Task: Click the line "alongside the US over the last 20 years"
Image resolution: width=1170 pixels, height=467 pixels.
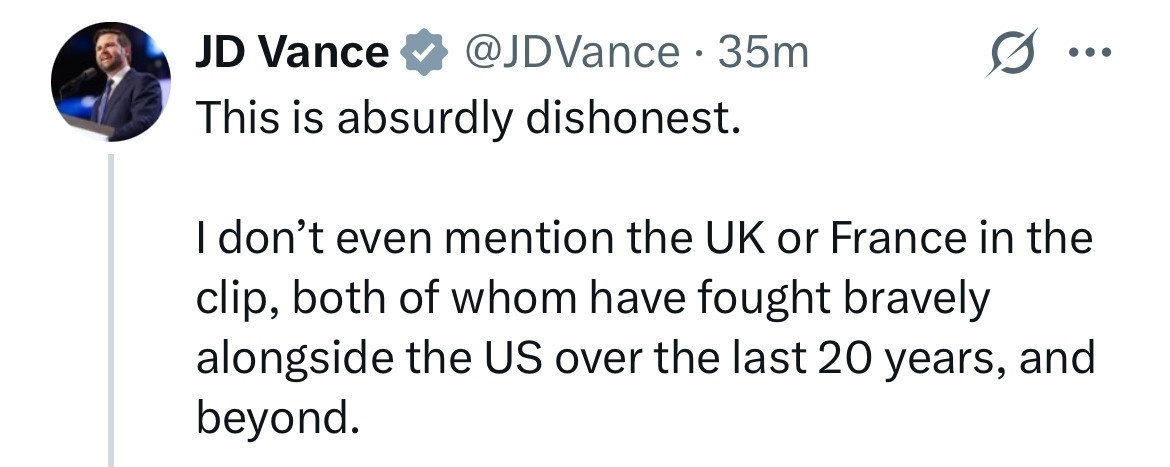Action: [x=645, y=359]
